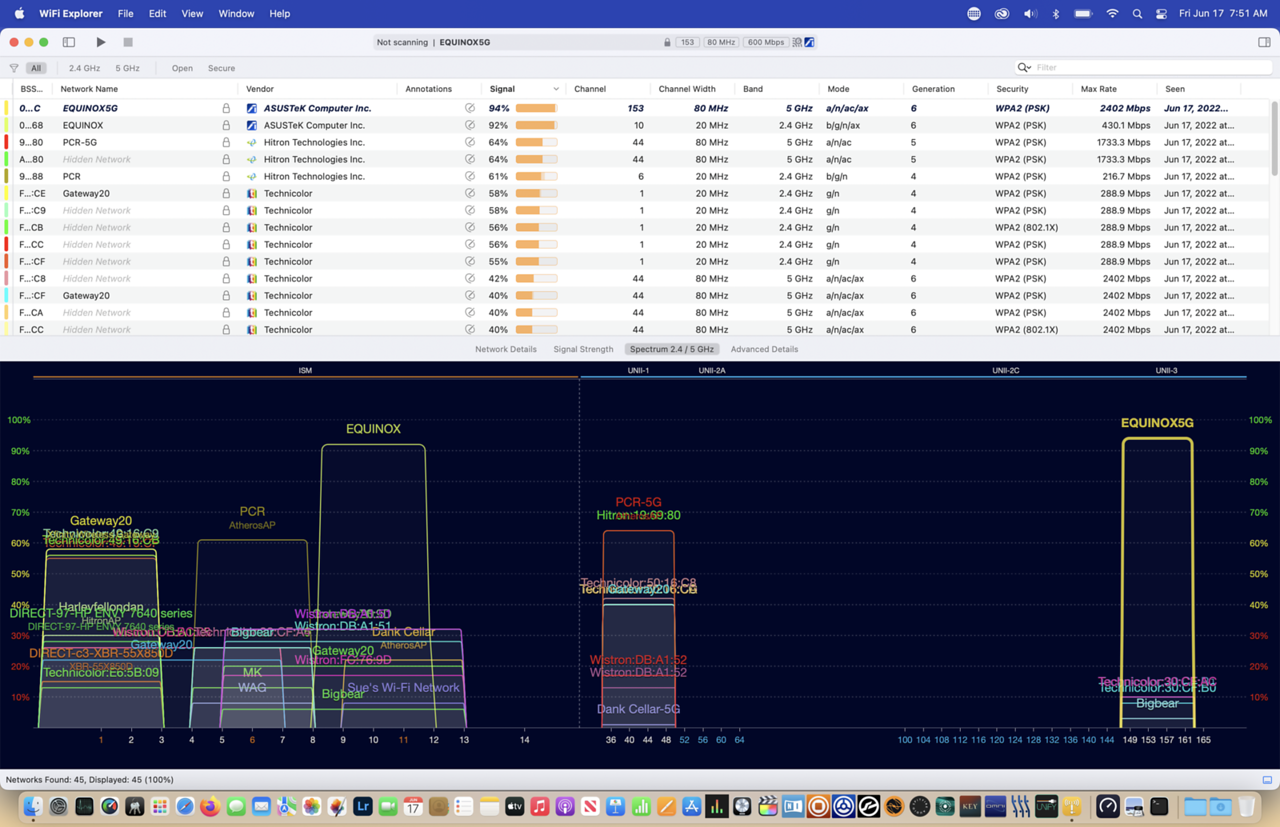Screen dimensions: 1280x827
Task: Select the PCR-5G network name cell
Action: click(x=80, y=142)
